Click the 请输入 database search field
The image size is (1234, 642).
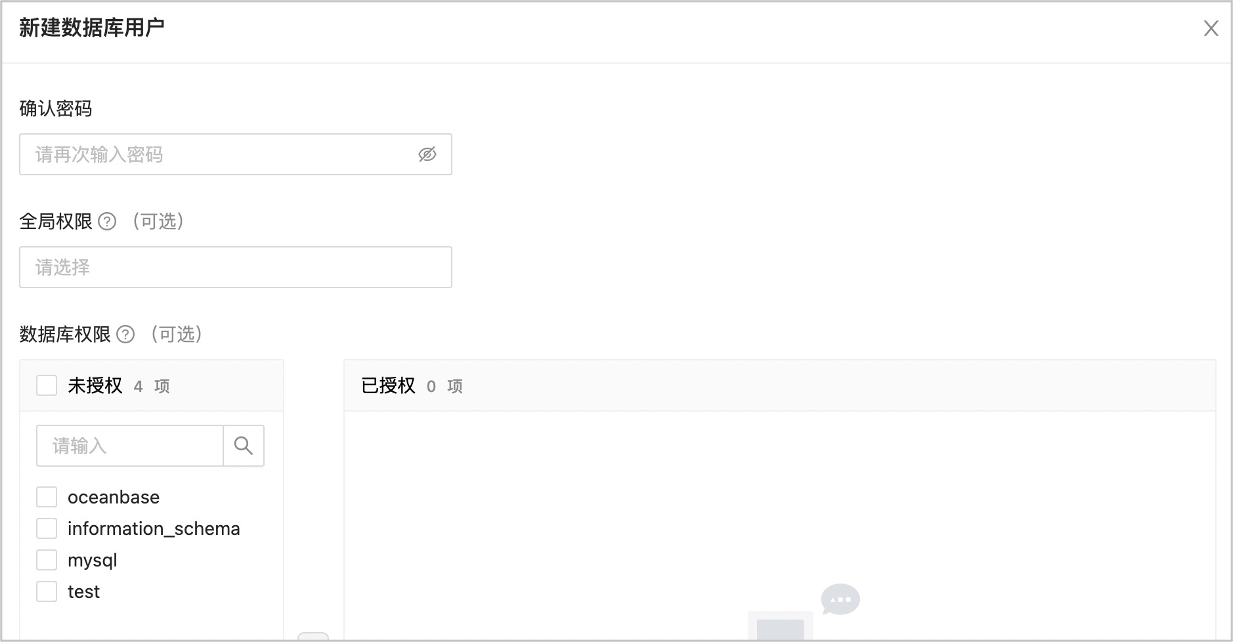point(130,446)
